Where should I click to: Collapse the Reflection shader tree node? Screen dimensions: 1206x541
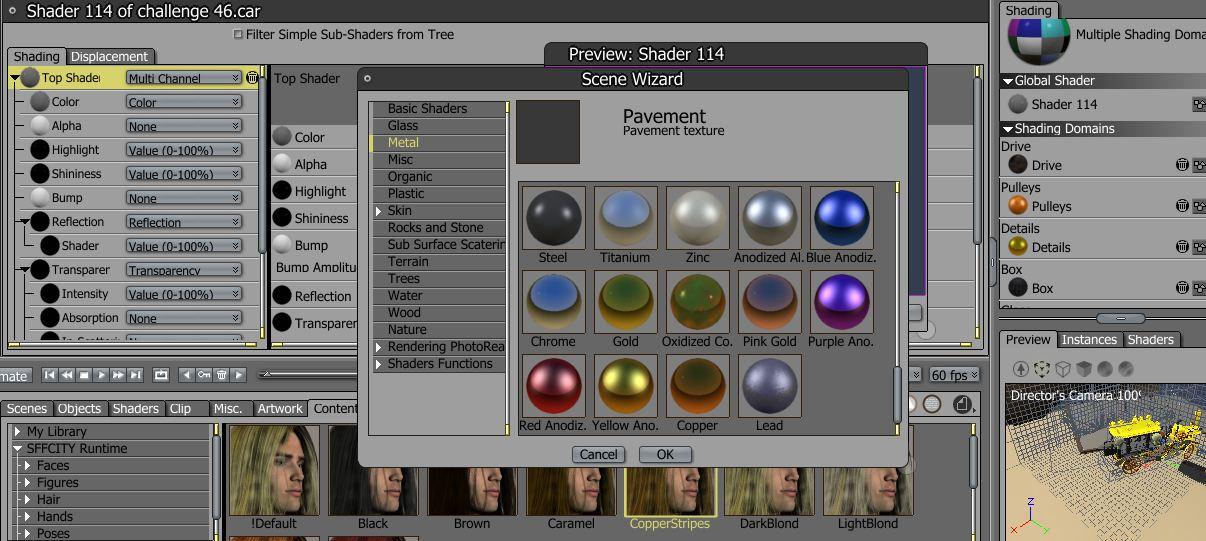pos(24,222)
